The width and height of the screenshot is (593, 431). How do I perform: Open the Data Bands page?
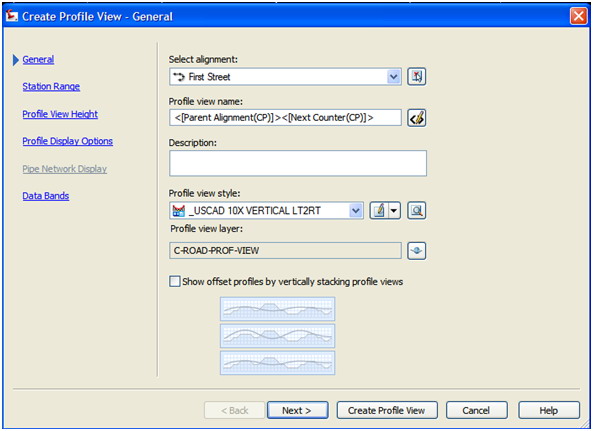pos(46,196)
